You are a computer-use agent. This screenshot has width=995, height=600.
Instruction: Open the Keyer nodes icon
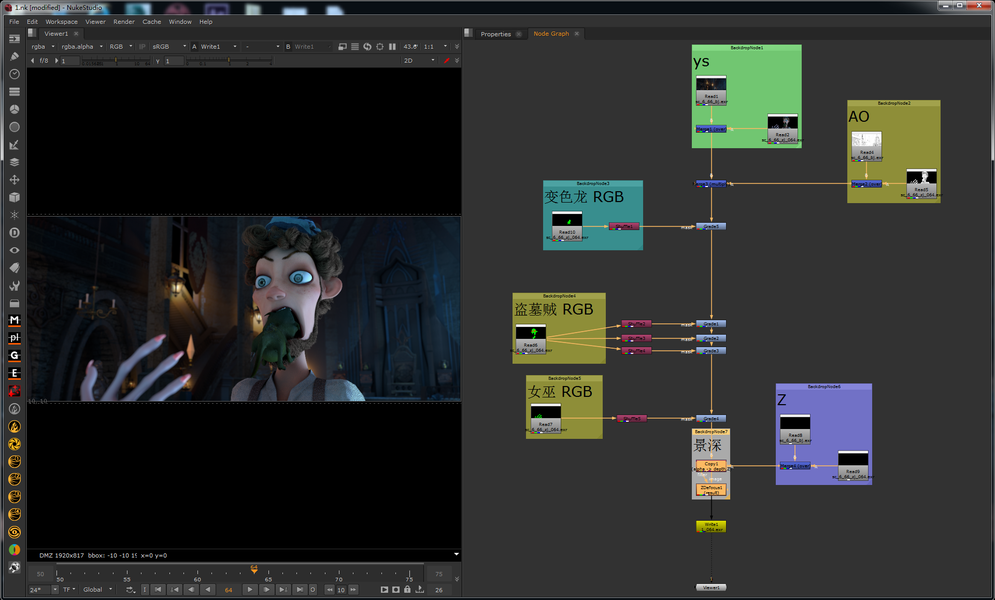(14, 145)
